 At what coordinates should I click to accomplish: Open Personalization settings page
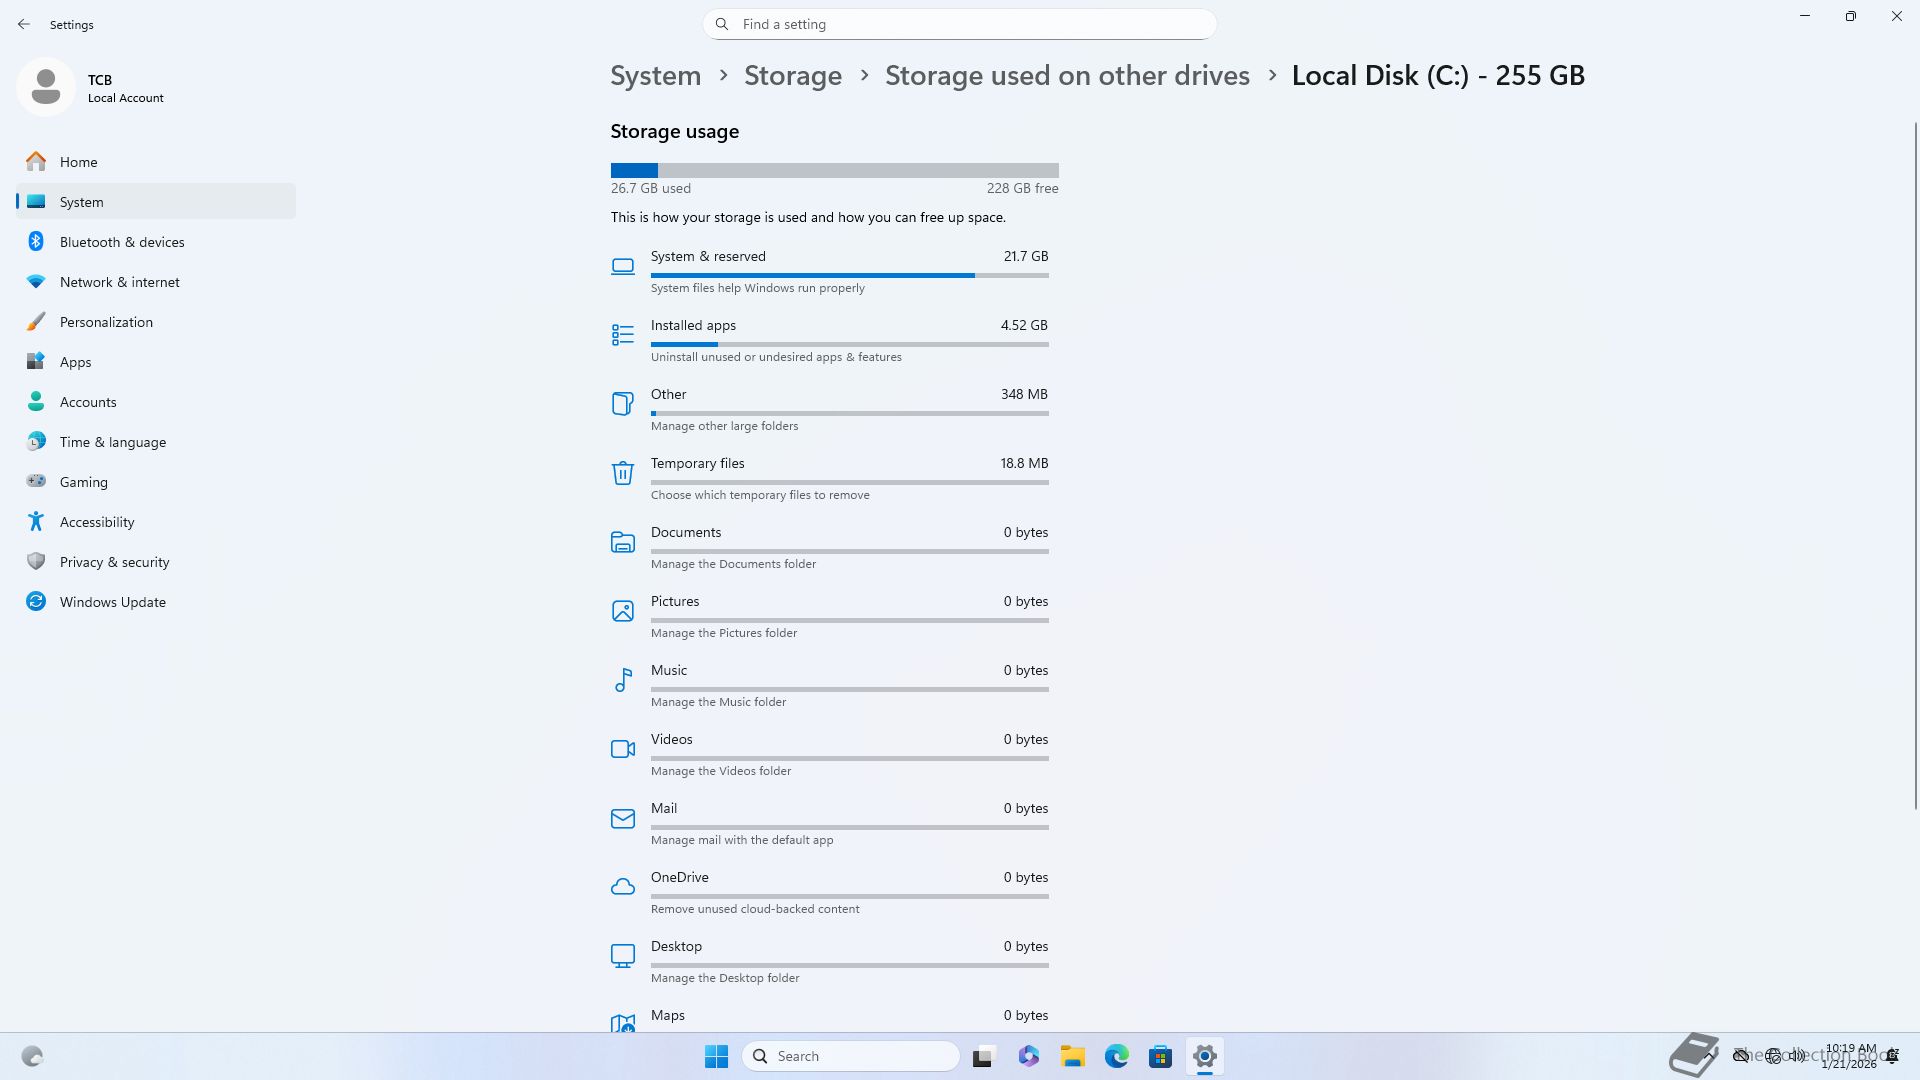[106, 322]
